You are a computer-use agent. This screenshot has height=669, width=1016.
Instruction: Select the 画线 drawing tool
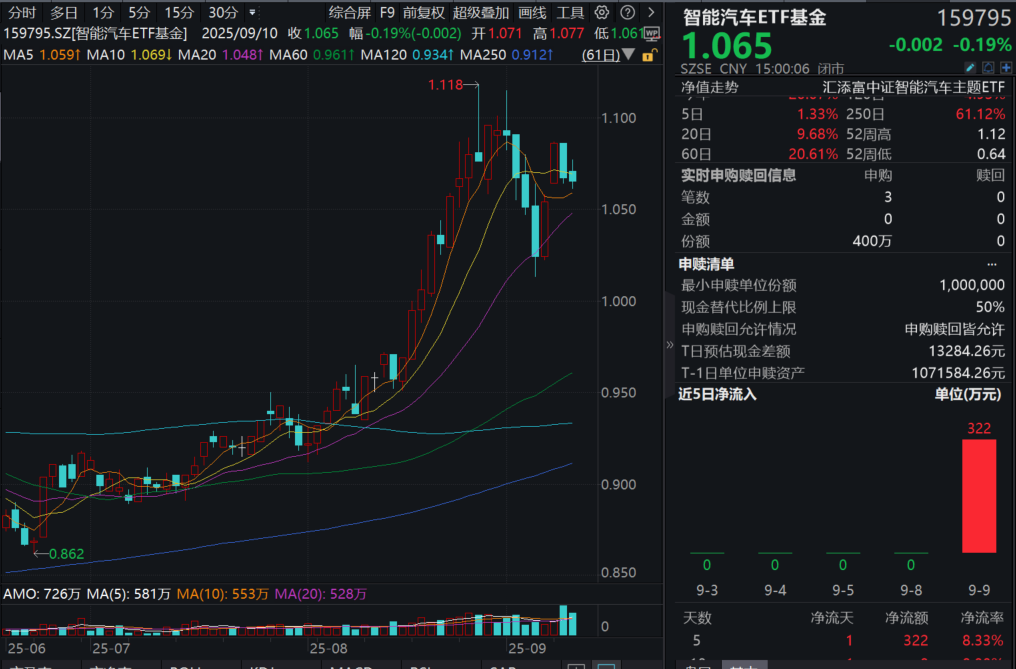pos(530,13)
